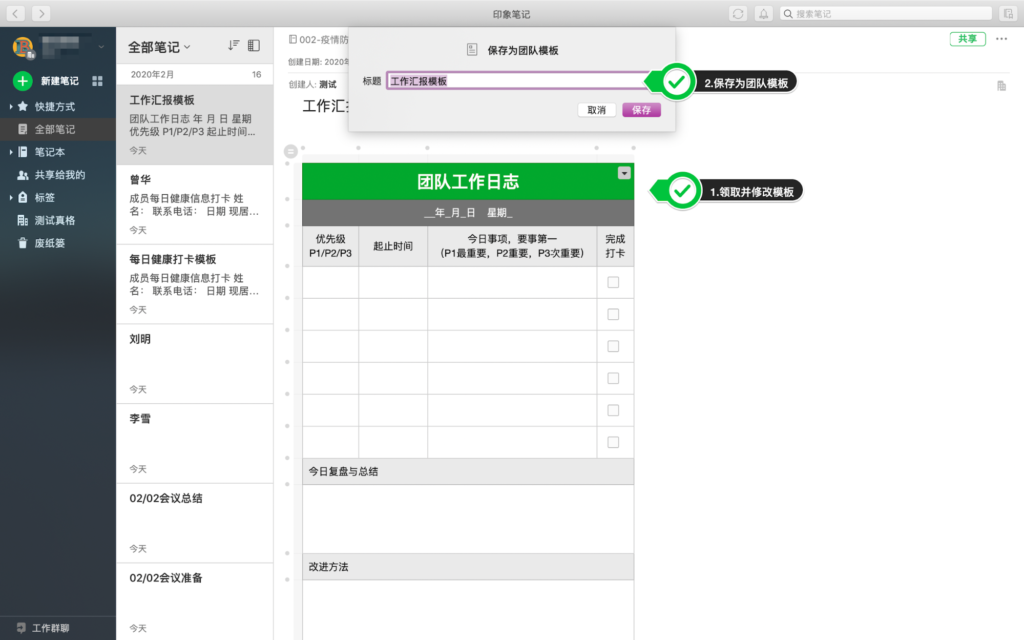Click the note list sort icon
This screenshot has height=640, width=1024.
(x=233, y=46)
